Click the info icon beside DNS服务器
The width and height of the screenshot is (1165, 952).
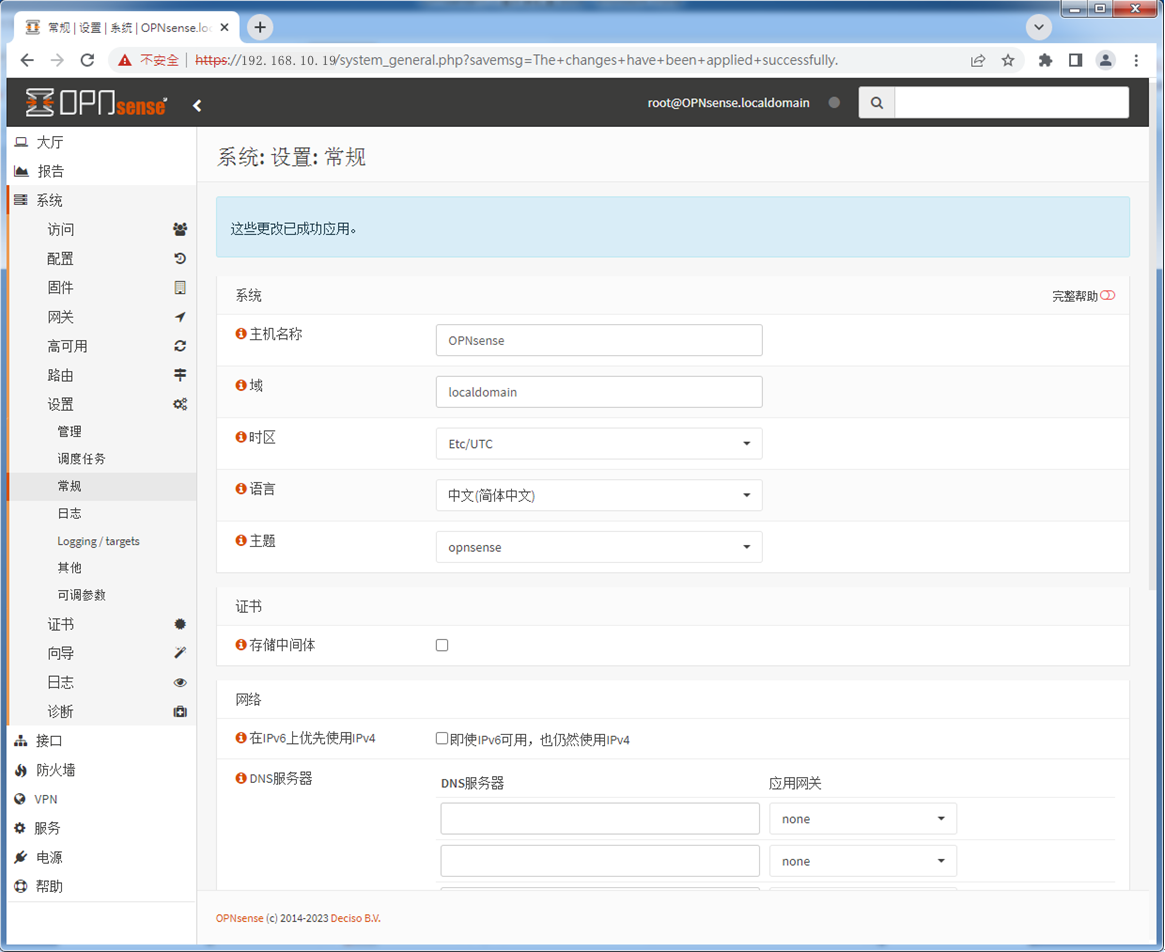coord(241,778)
